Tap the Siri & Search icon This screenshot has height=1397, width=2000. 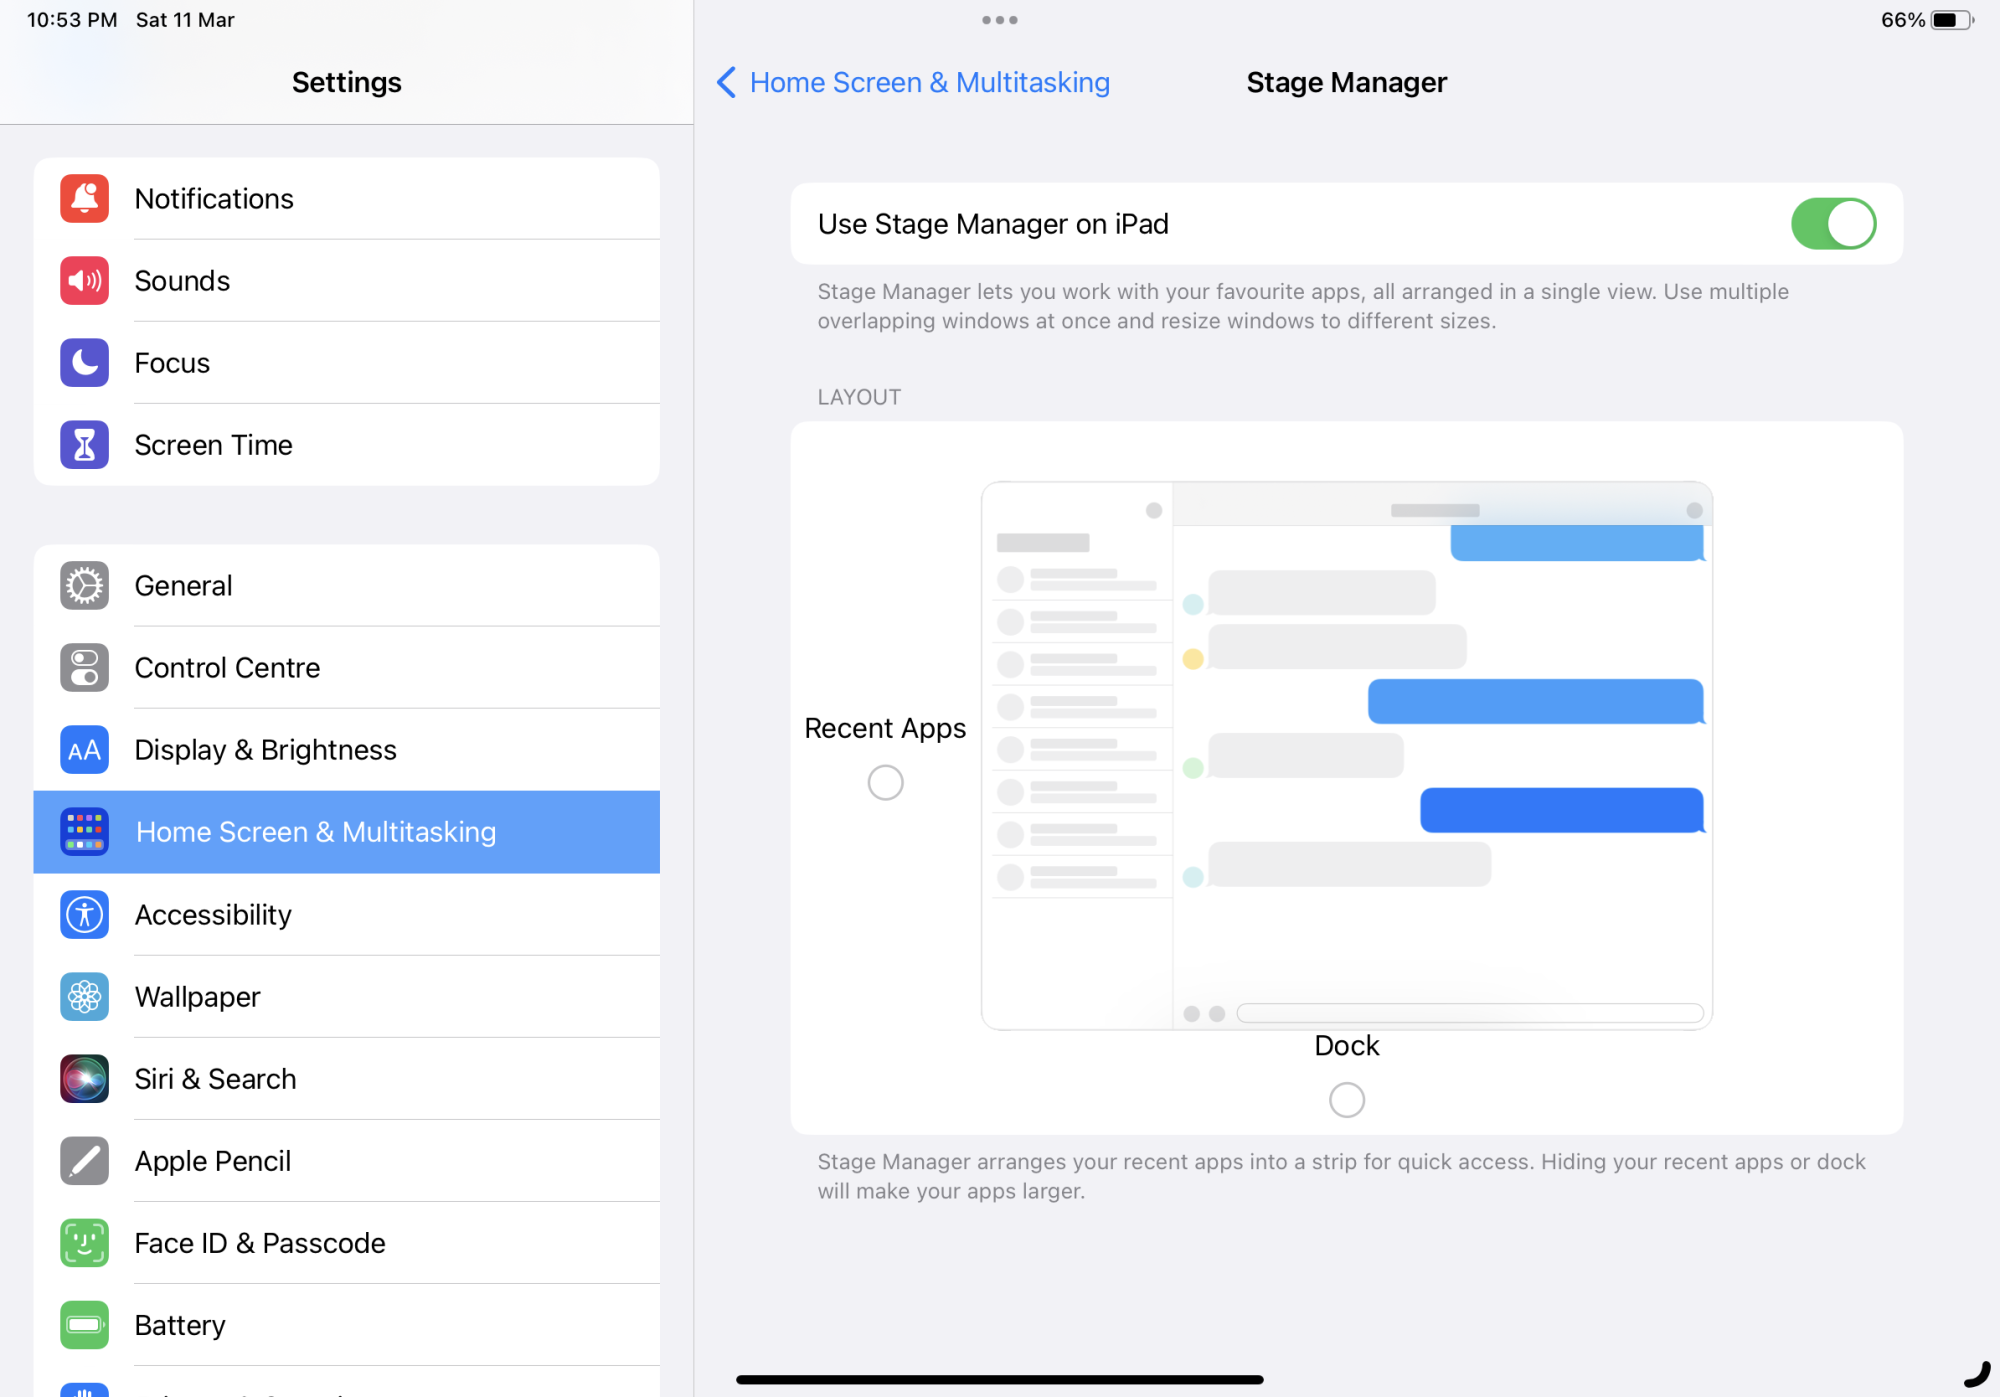point(84,1079)
